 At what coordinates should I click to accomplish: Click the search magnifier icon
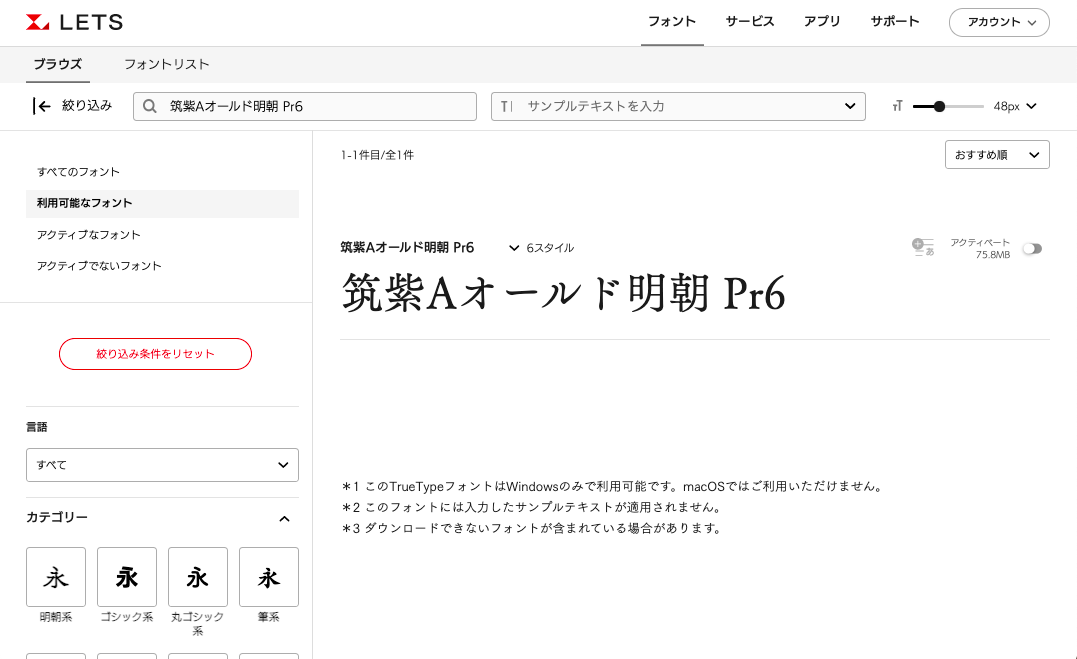point(149,107)
